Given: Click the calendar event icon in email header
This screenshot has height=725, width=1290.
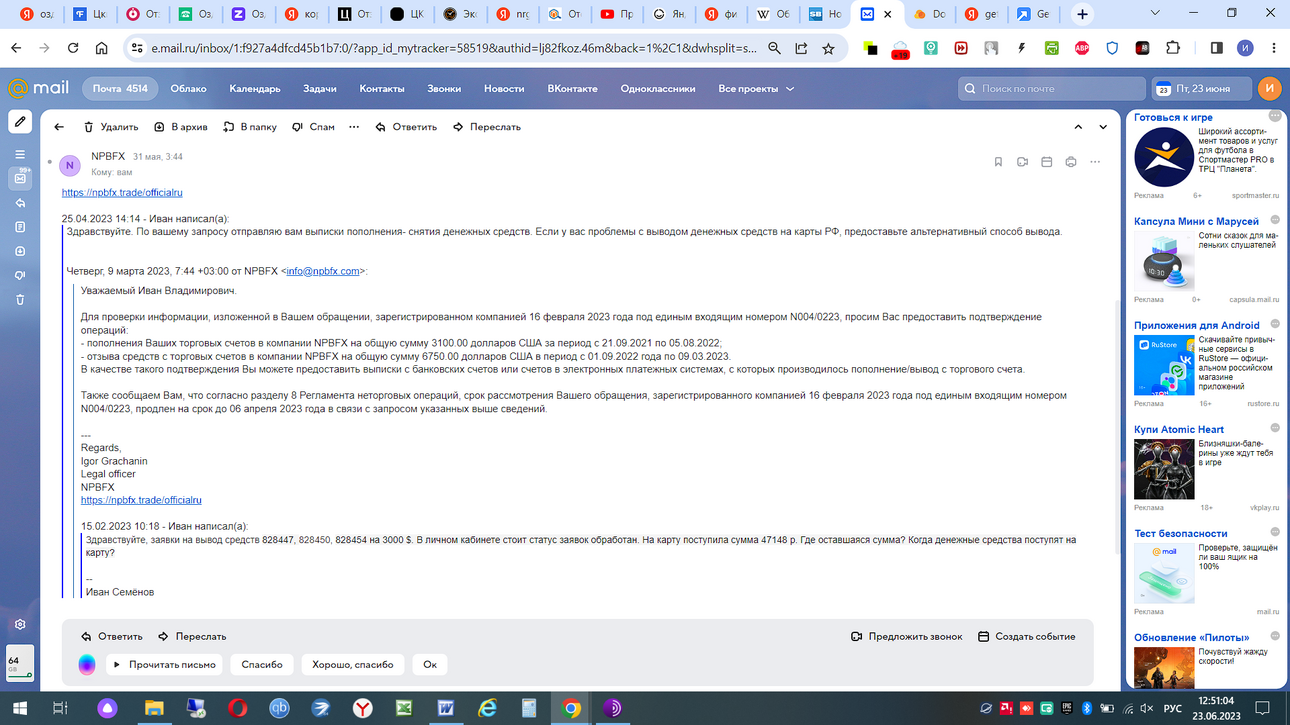Looking at the screenshot, I should click(x=1047, y=162).
